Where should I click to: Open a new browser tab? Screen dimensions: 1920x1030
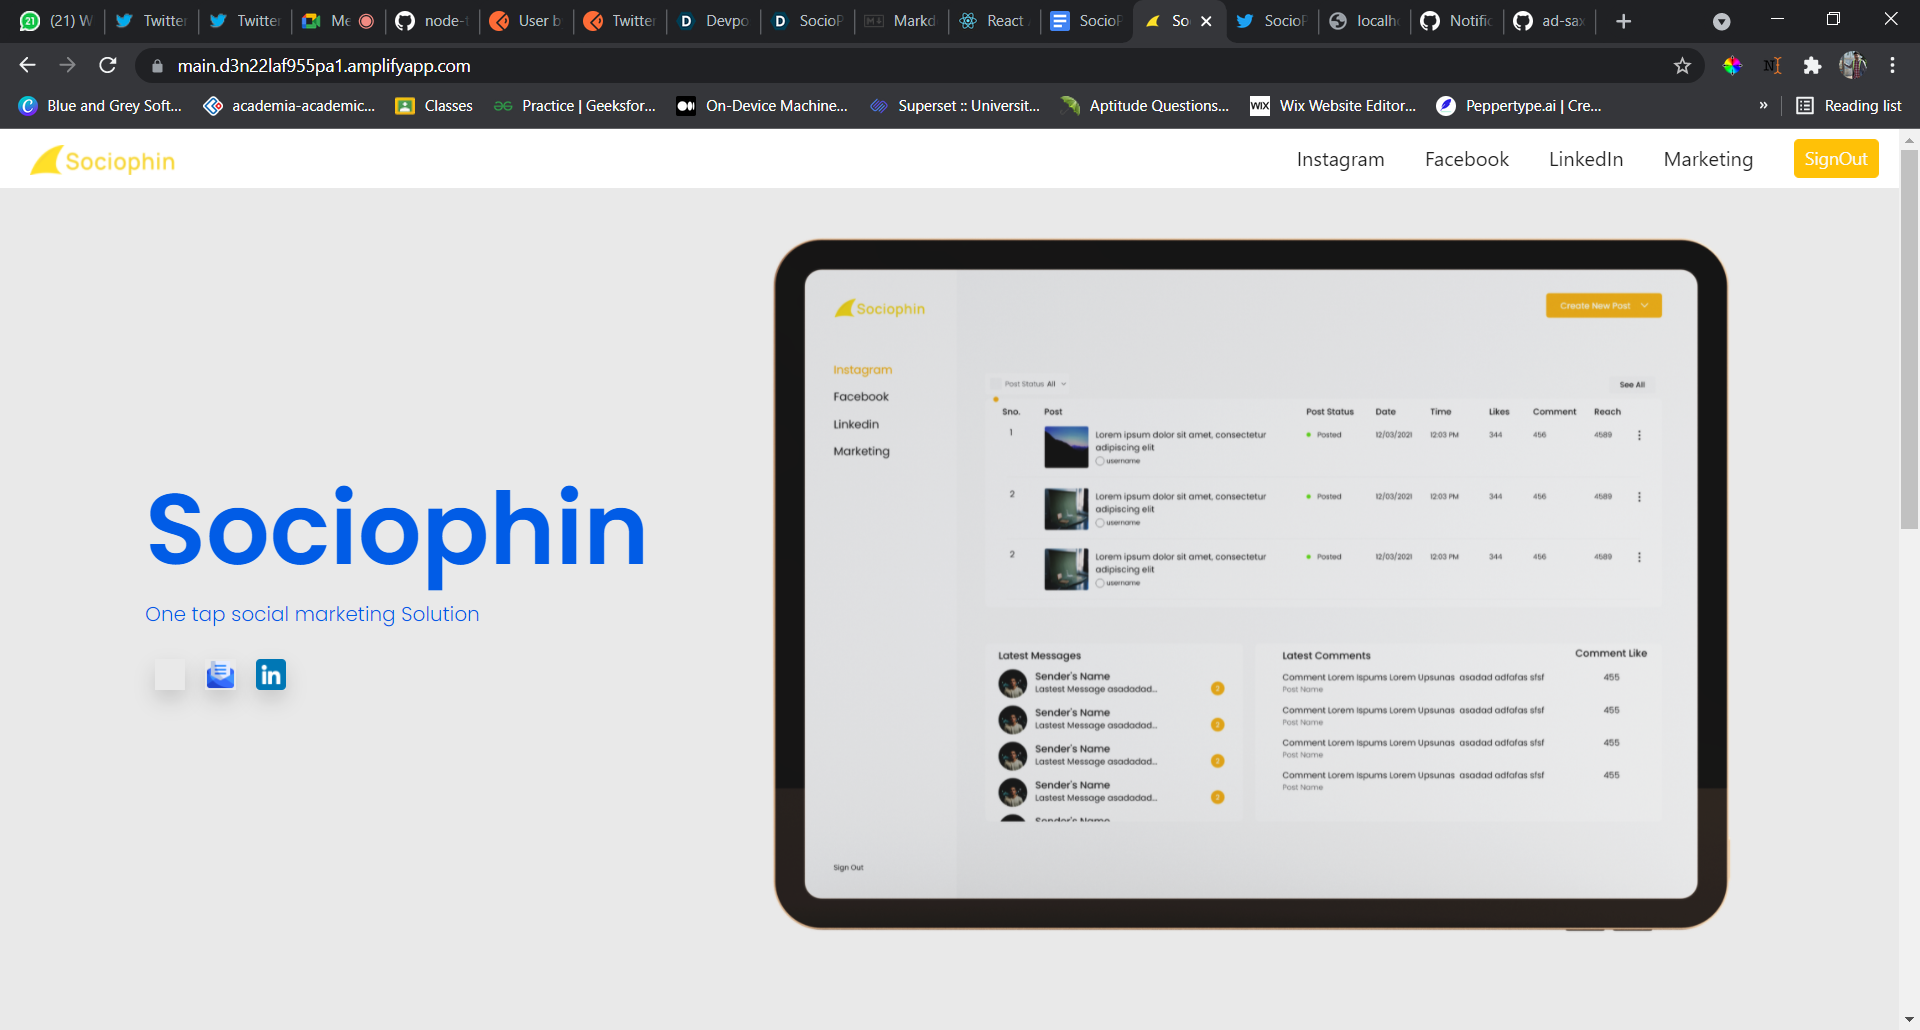pos(1623,21)
